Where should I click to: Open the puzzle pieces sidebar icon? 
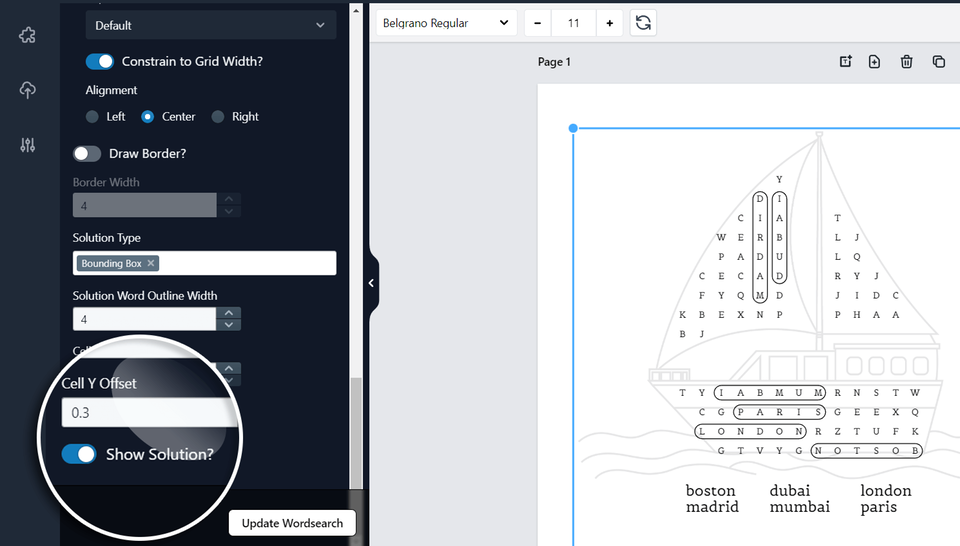click(x=27, y=36)
